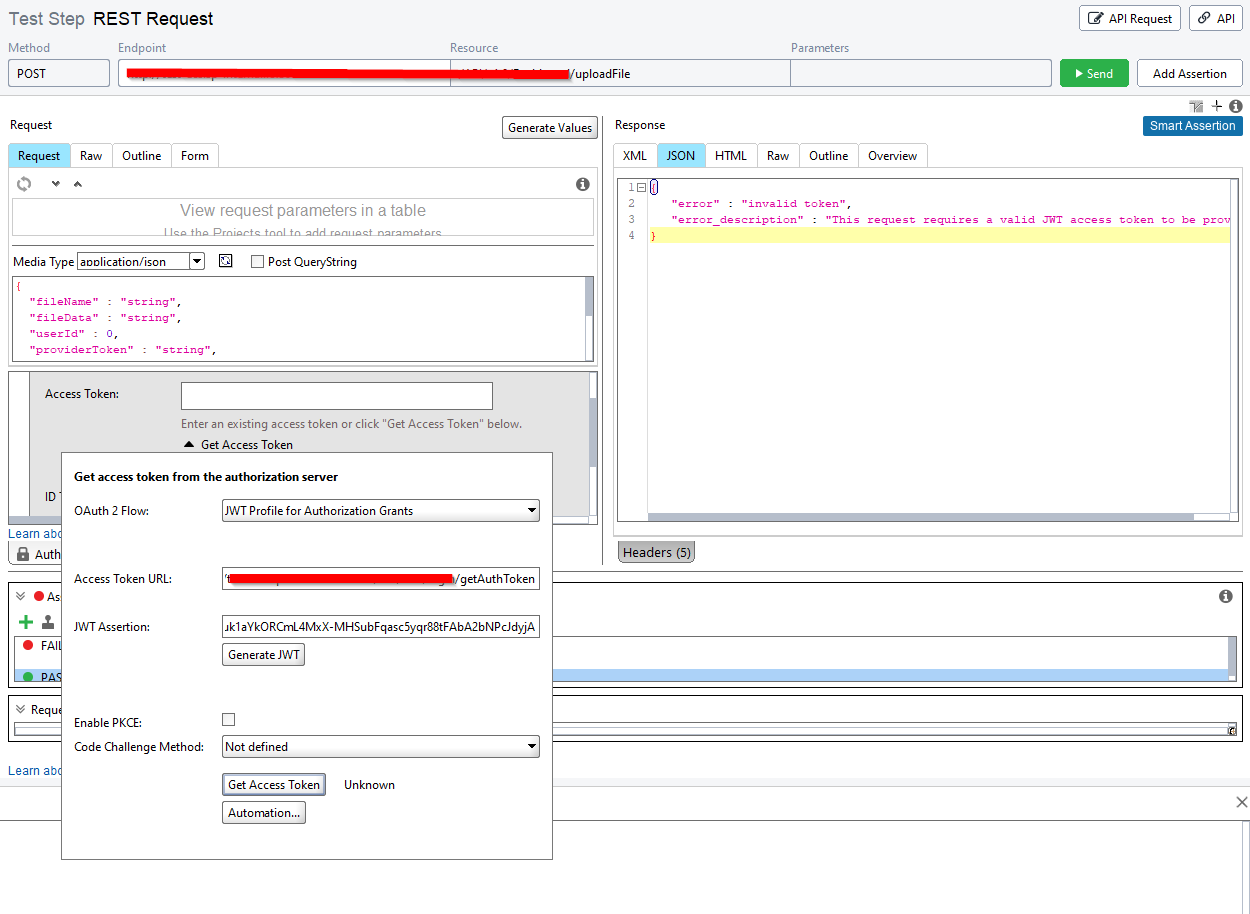Click the plus icon above Smart Assertion
1250x914 pixels.
pyautogui.click(x=1217, y=106)
